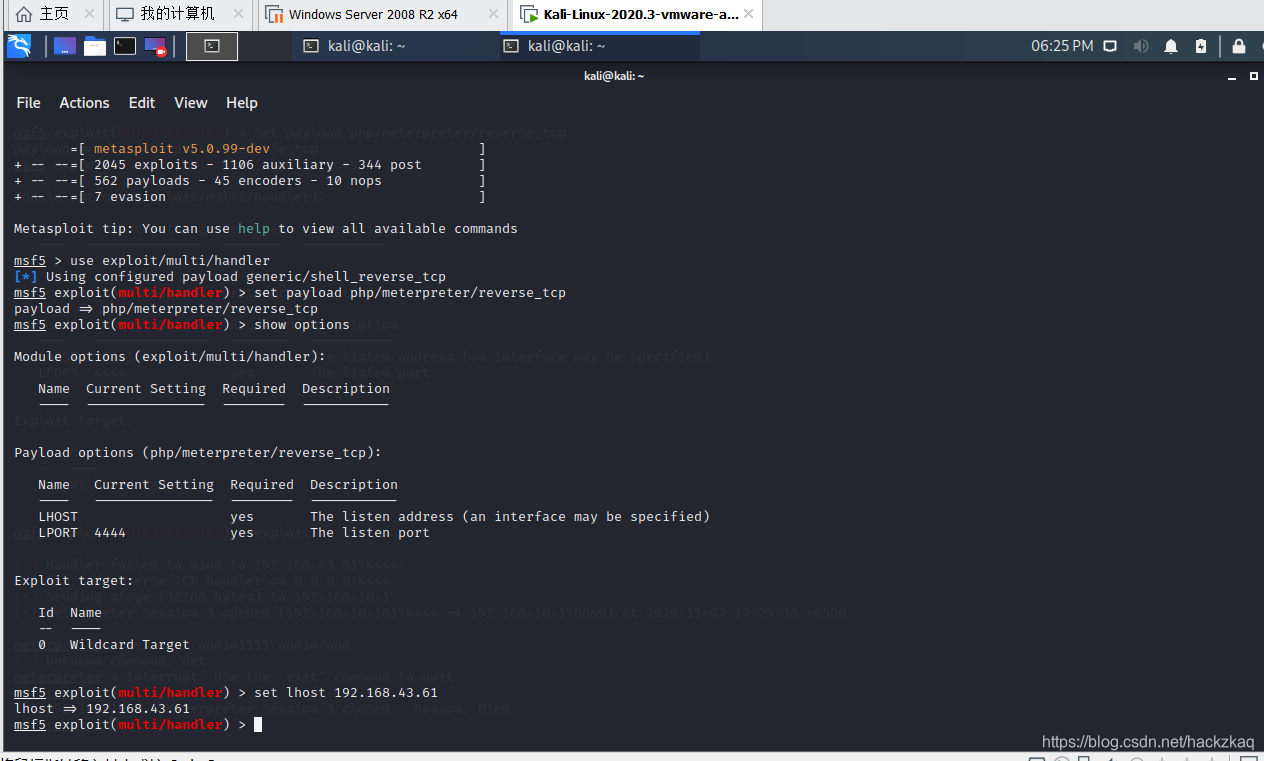Click 'lhost ⇒ 192.168.43.61' output line
Image resolution: width=1264 pixels, height=761 pixels.
pos(102,709)
